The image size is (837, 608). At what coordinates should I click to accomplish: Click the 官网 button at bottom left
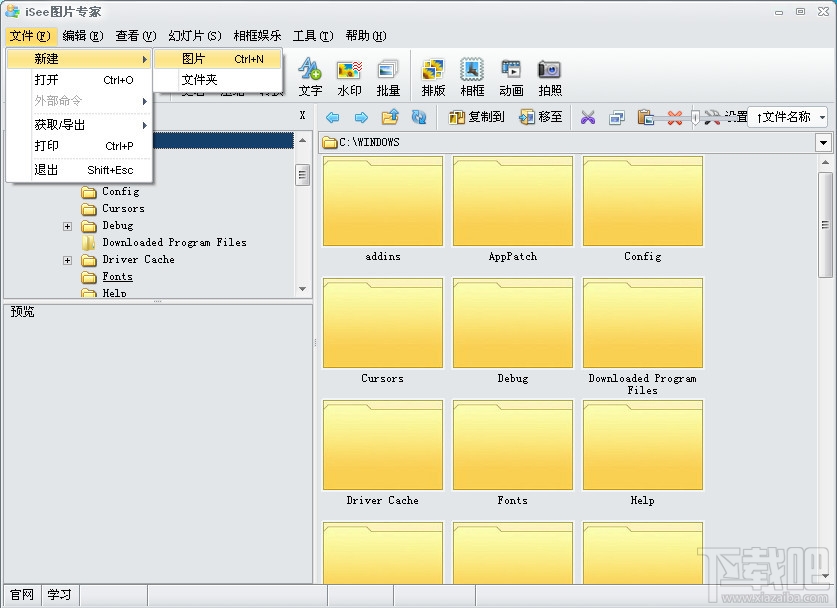[20, 594]
